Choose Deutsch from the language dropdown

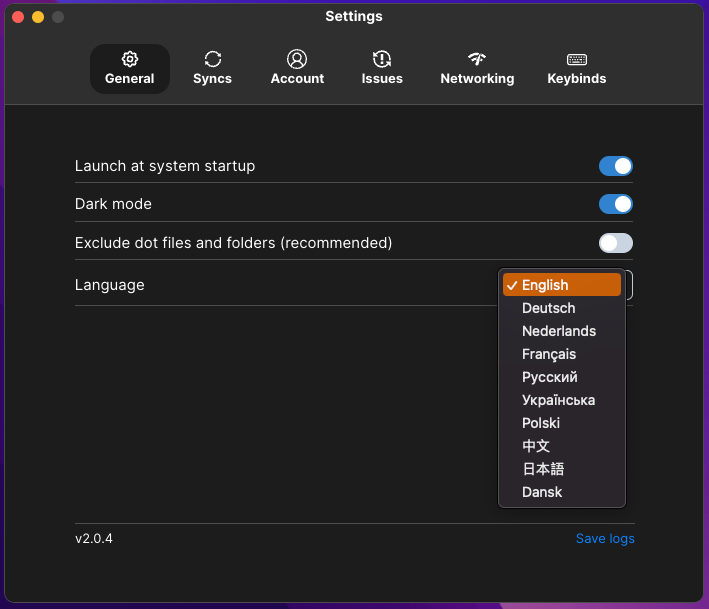tap(562, 308)
